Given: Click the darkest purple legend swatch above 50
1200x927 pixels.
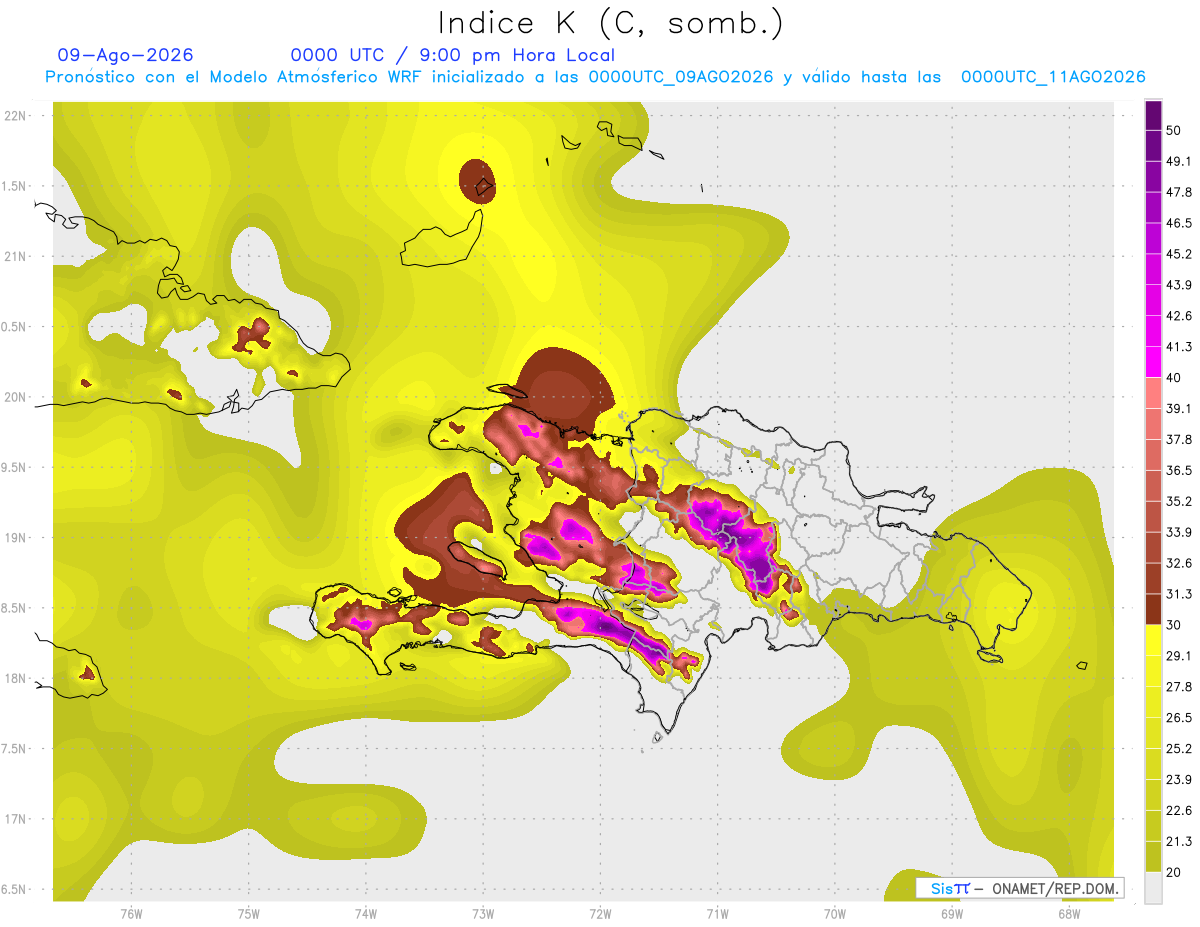Looking at the screenshot, I should (x=1153, y=115).
